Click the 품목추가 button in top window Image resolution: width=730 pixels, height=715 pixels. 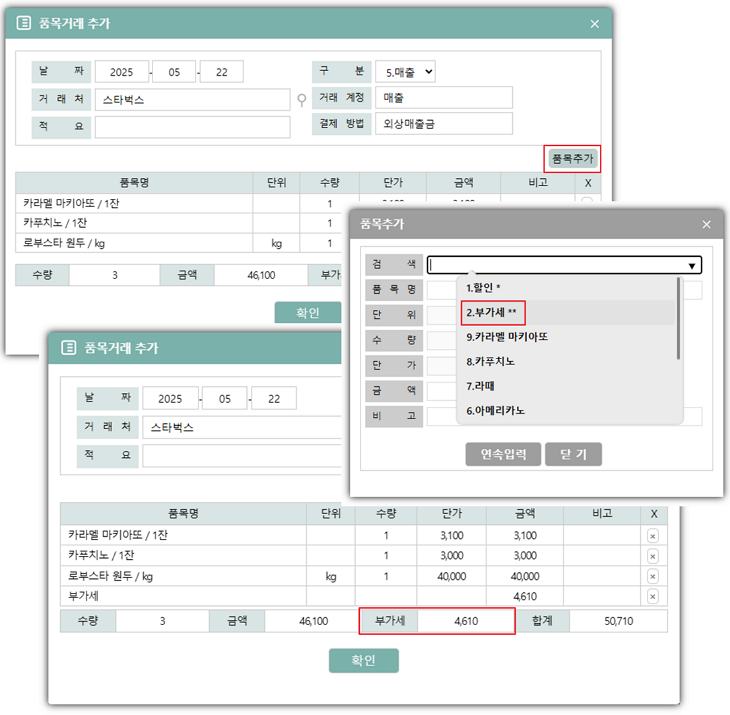coord(572,159)
